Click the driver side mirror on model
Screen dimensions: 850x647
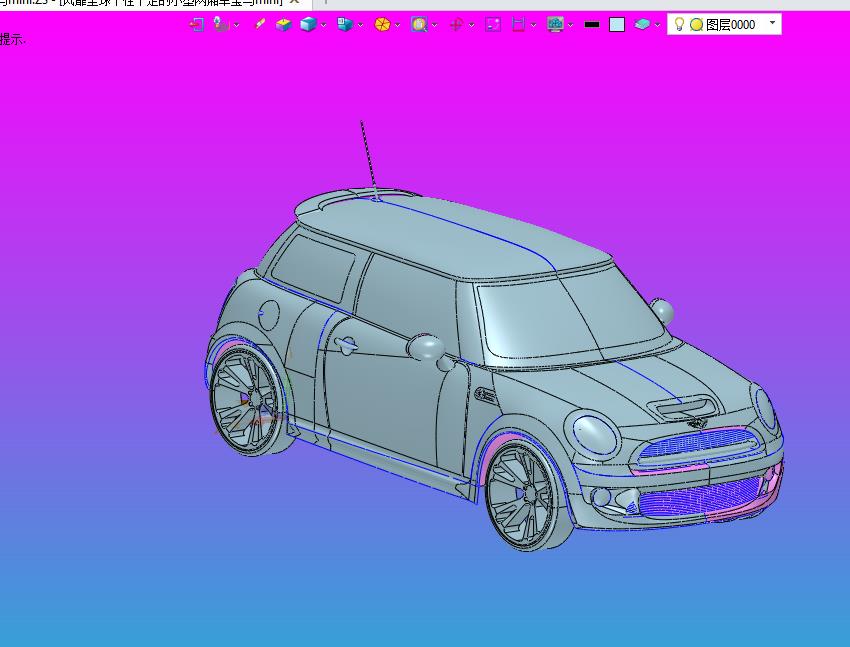coord(427,347)
